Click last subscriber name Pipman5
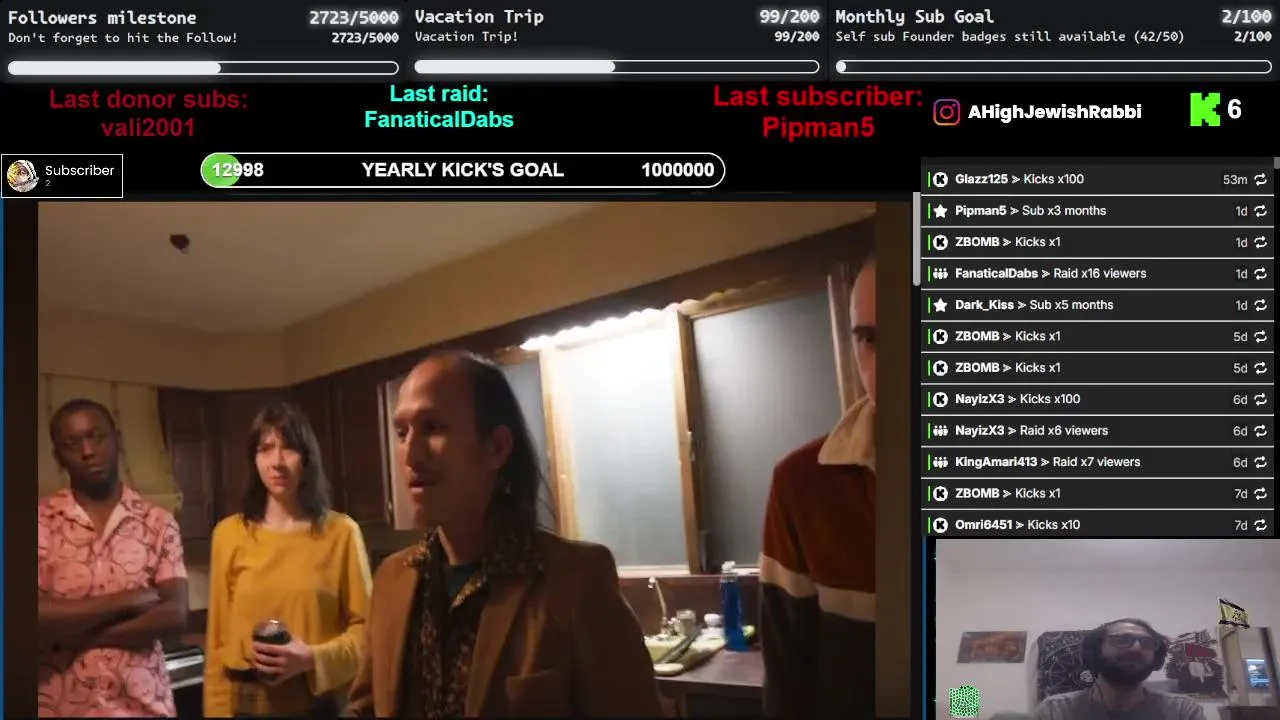The image size is (1280, 720). pos(818,128)
